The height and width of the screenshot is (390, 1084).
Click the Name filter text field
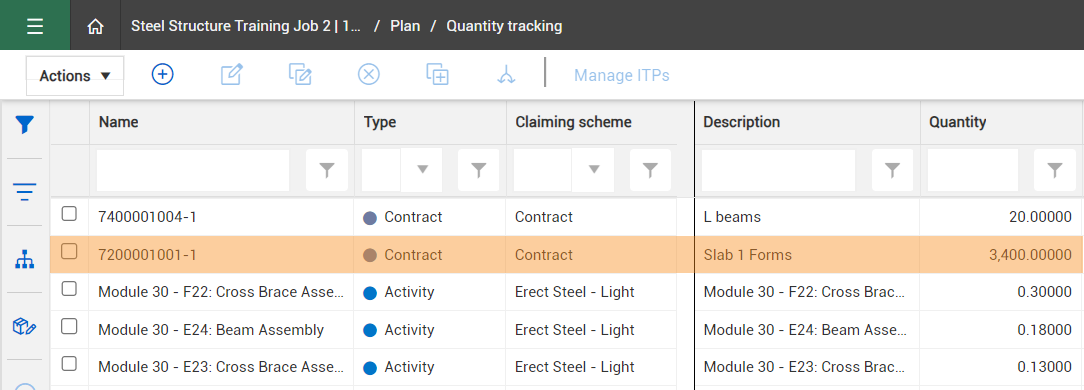pyautogui.click(x=193, y=170)
